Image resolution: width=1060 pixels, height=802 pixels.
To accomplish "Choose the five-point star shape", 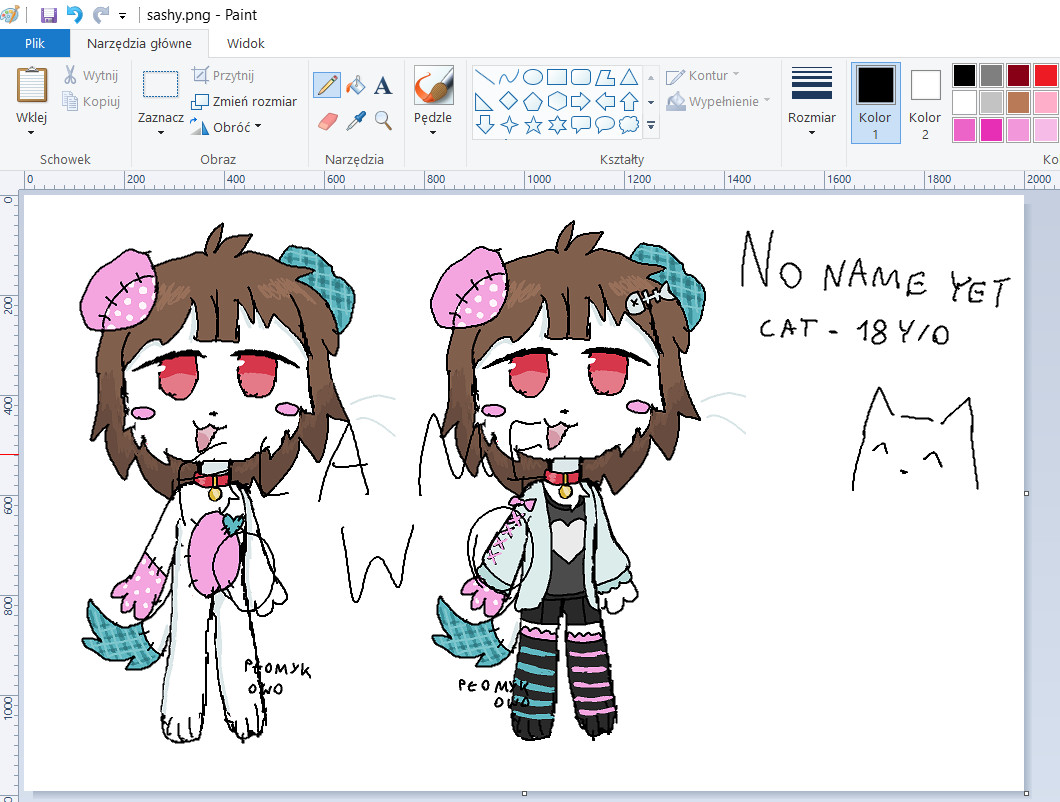I will pos(533,125).
